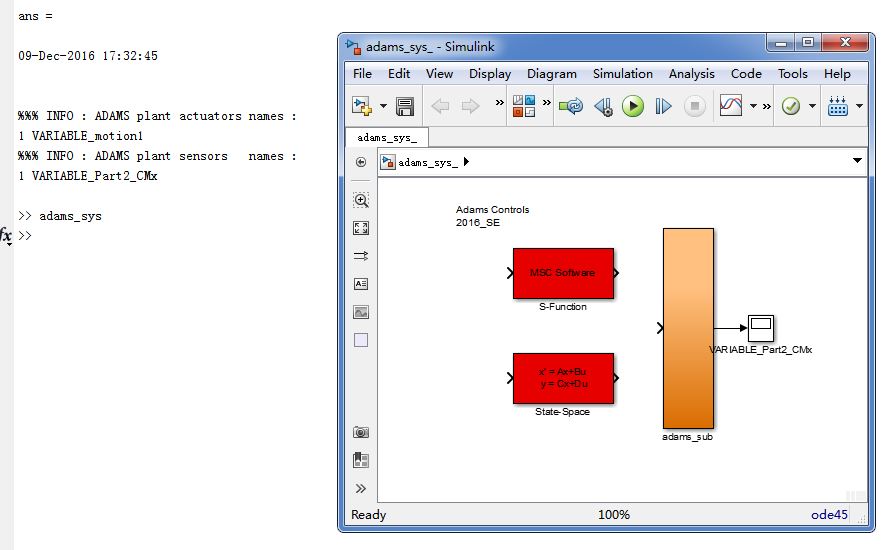Open the dropdown at breadcrumb bar's right end
892x550 pixels.
click(857, 161)
